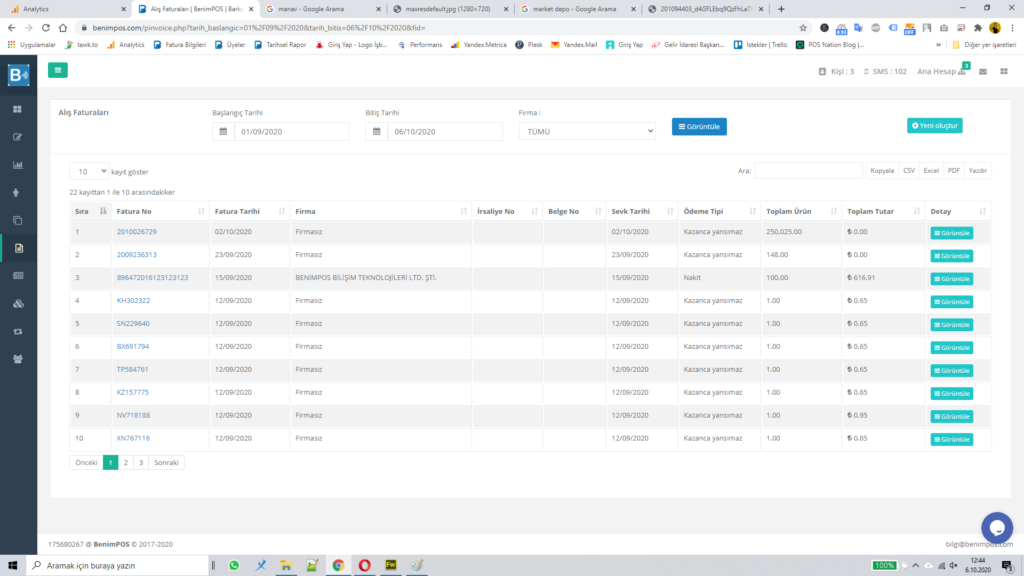1024x576 pixels.
Task: Open Opera browser from the taskbar
Action: 364,566
